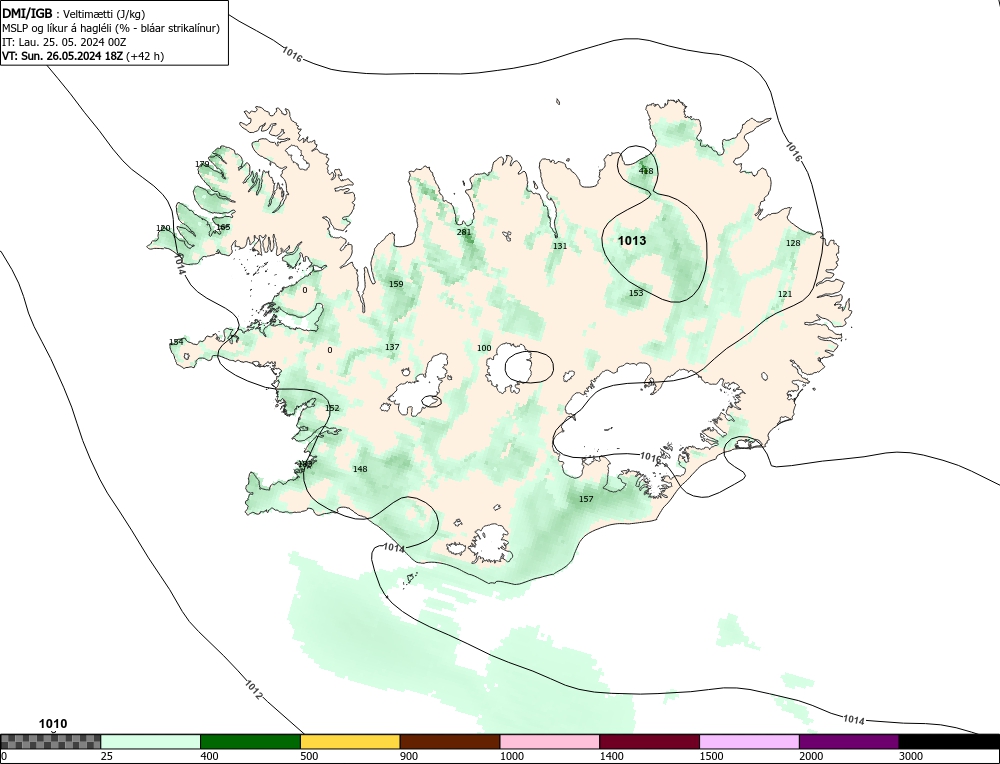Select the map value 128
The width and height of the screenshot is (1000, 764).
click(x=793, y=242)
